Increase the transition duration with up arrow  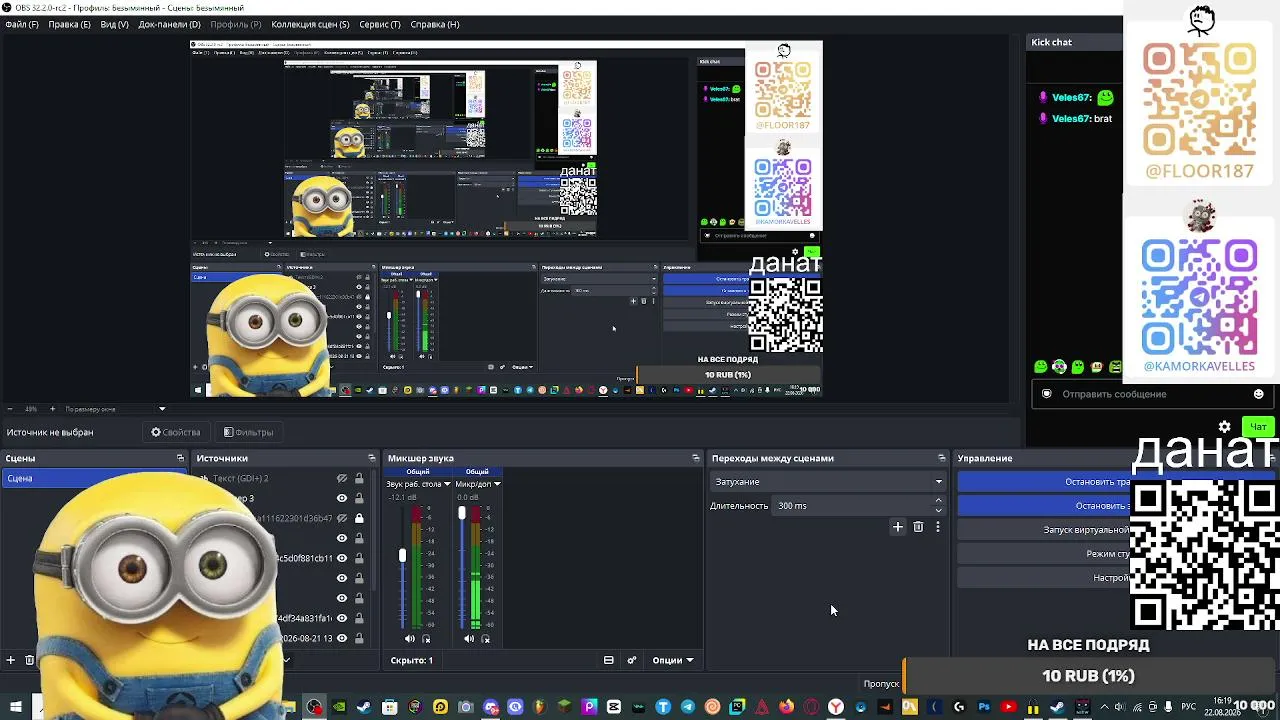tap(938, 502)
